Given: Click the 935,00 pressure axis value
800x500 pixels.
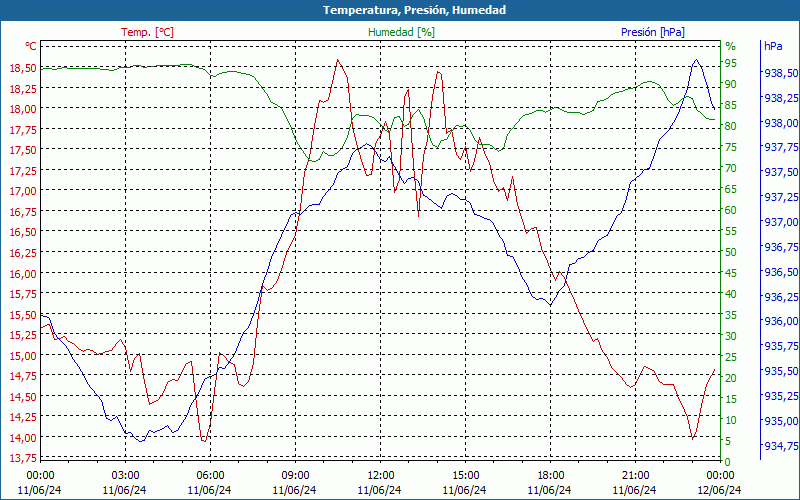Looking at the screenshot, I should click(x=781, y=421).
